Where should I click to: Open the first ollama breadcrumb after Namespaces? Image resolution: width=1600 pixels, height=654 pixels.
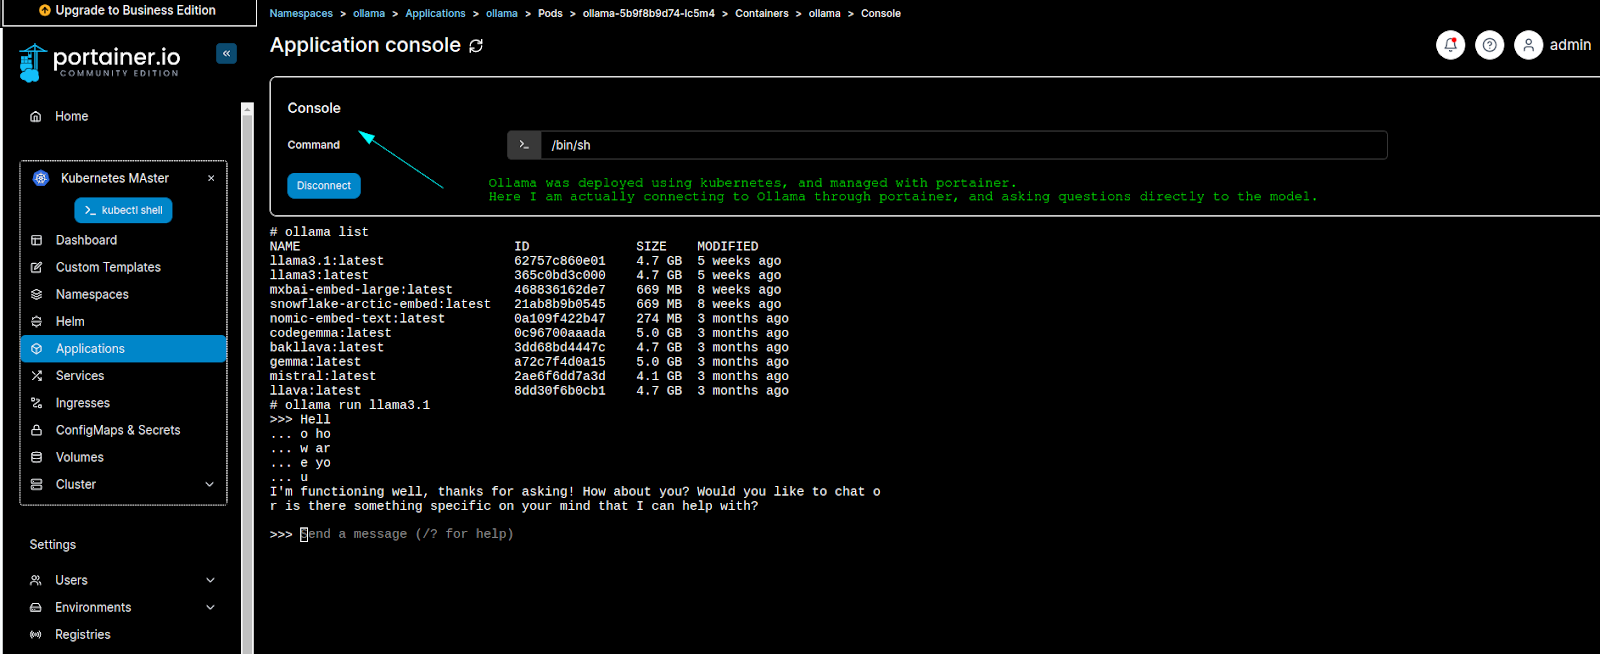point(369,14)
